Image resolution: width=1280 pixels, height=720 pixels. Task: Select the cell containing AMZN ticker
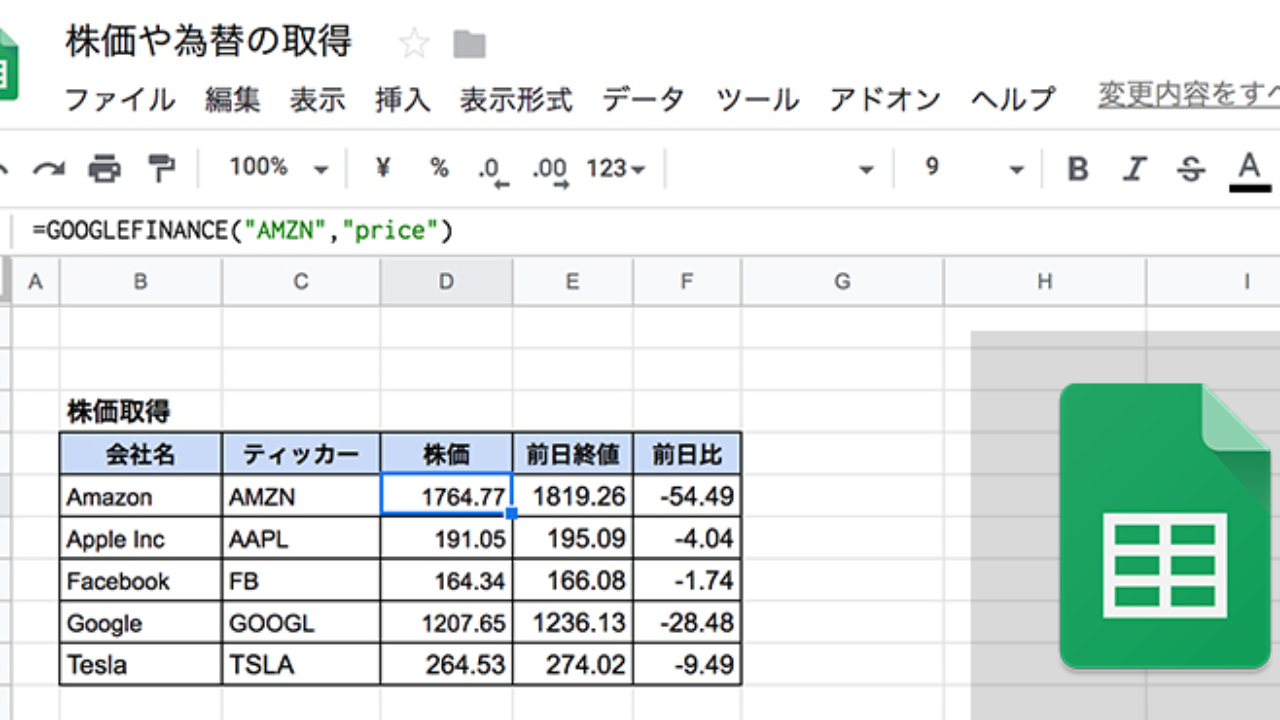tap(300, 496)
